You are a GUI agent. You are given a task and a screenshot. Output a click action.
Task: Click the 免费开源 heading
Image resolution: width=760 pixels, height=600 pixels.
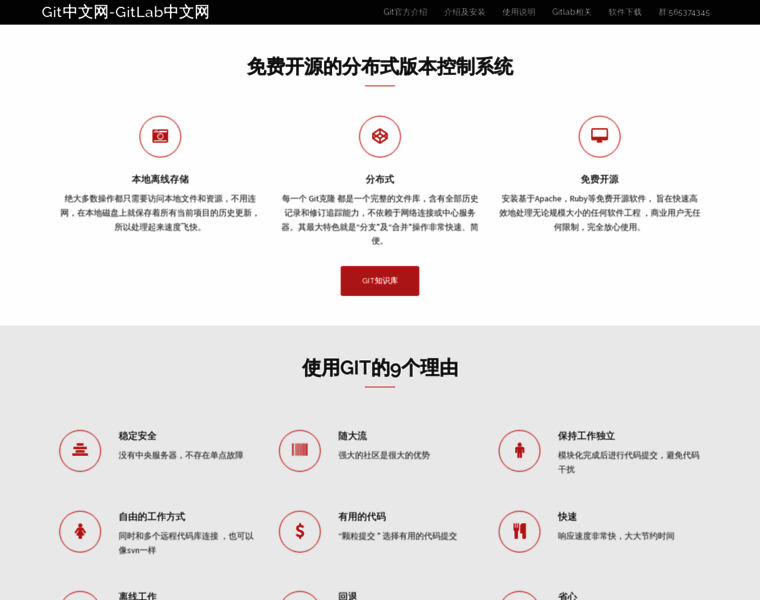click(x=599, y=179)
